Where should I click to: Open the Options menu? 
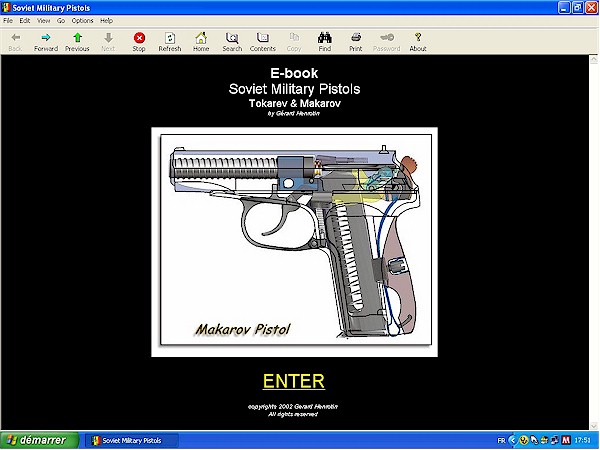pyautogui.click(x=82, y=21)
